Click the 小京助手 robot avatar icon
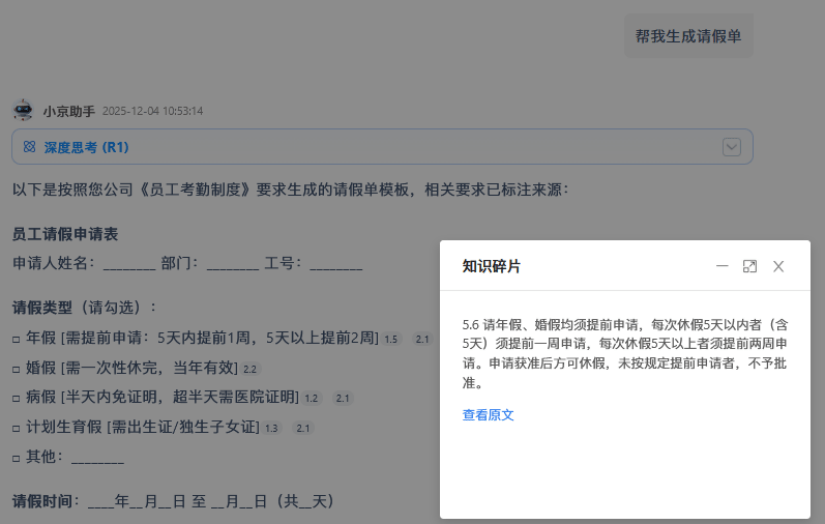 23,110
